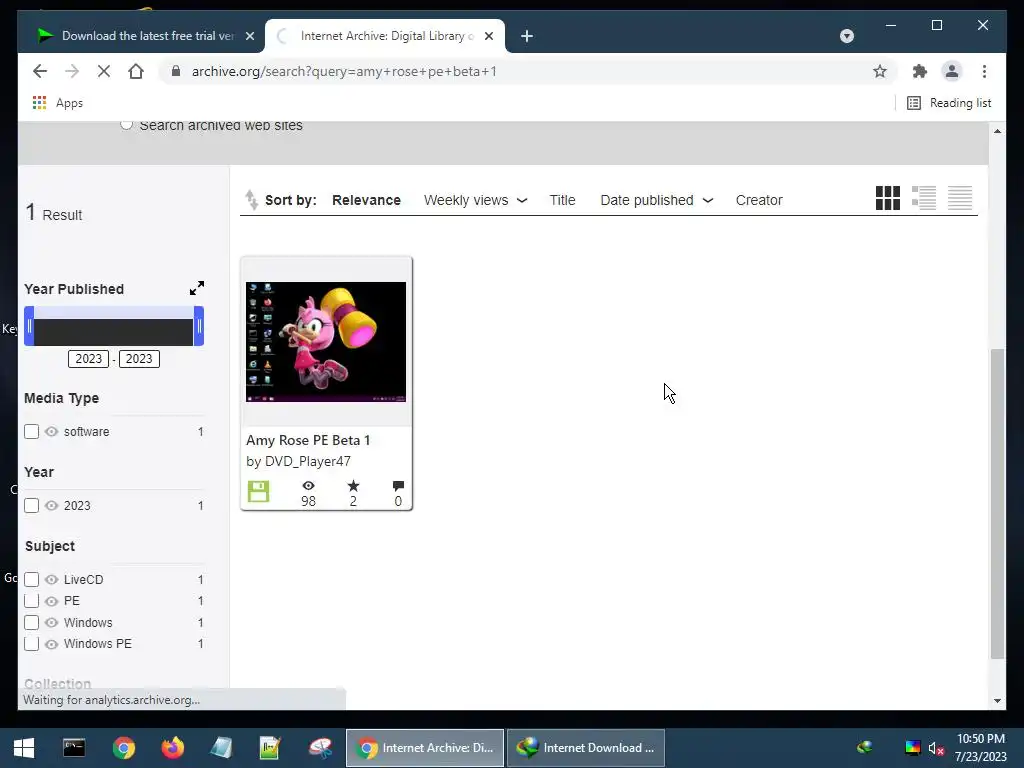This screenshot has height=768, width=1024.
Task: Check the 2023 year filter checkbox
Action: [31, 505]
